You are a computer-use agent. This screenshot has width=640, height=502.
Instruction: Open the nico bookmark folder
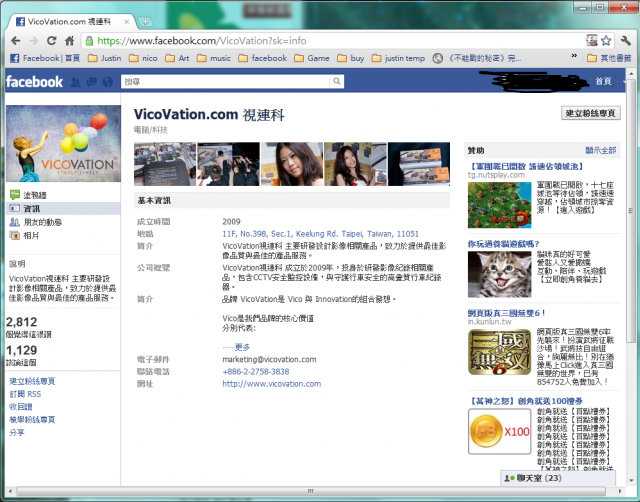click(143, 58)
